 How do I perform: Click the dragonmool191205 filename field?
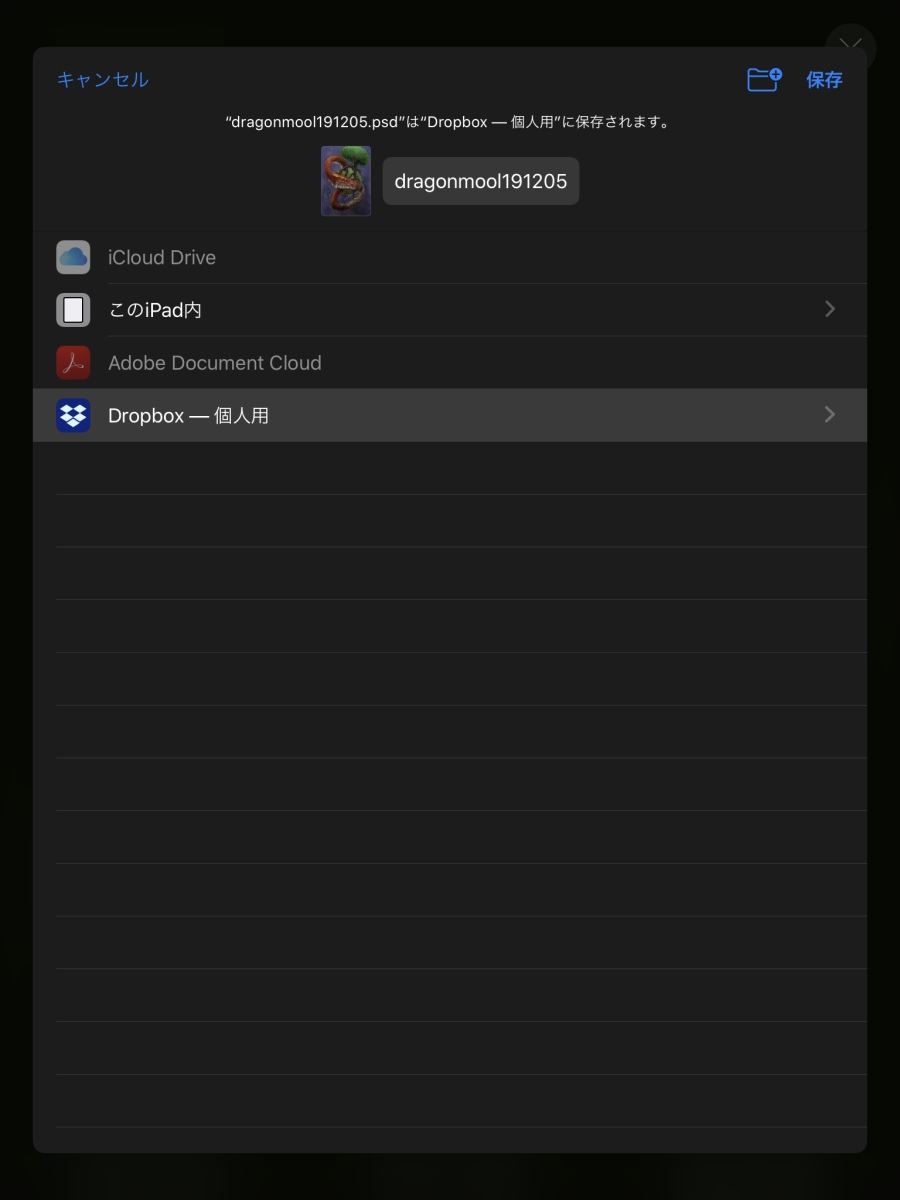tap(480, 181)
